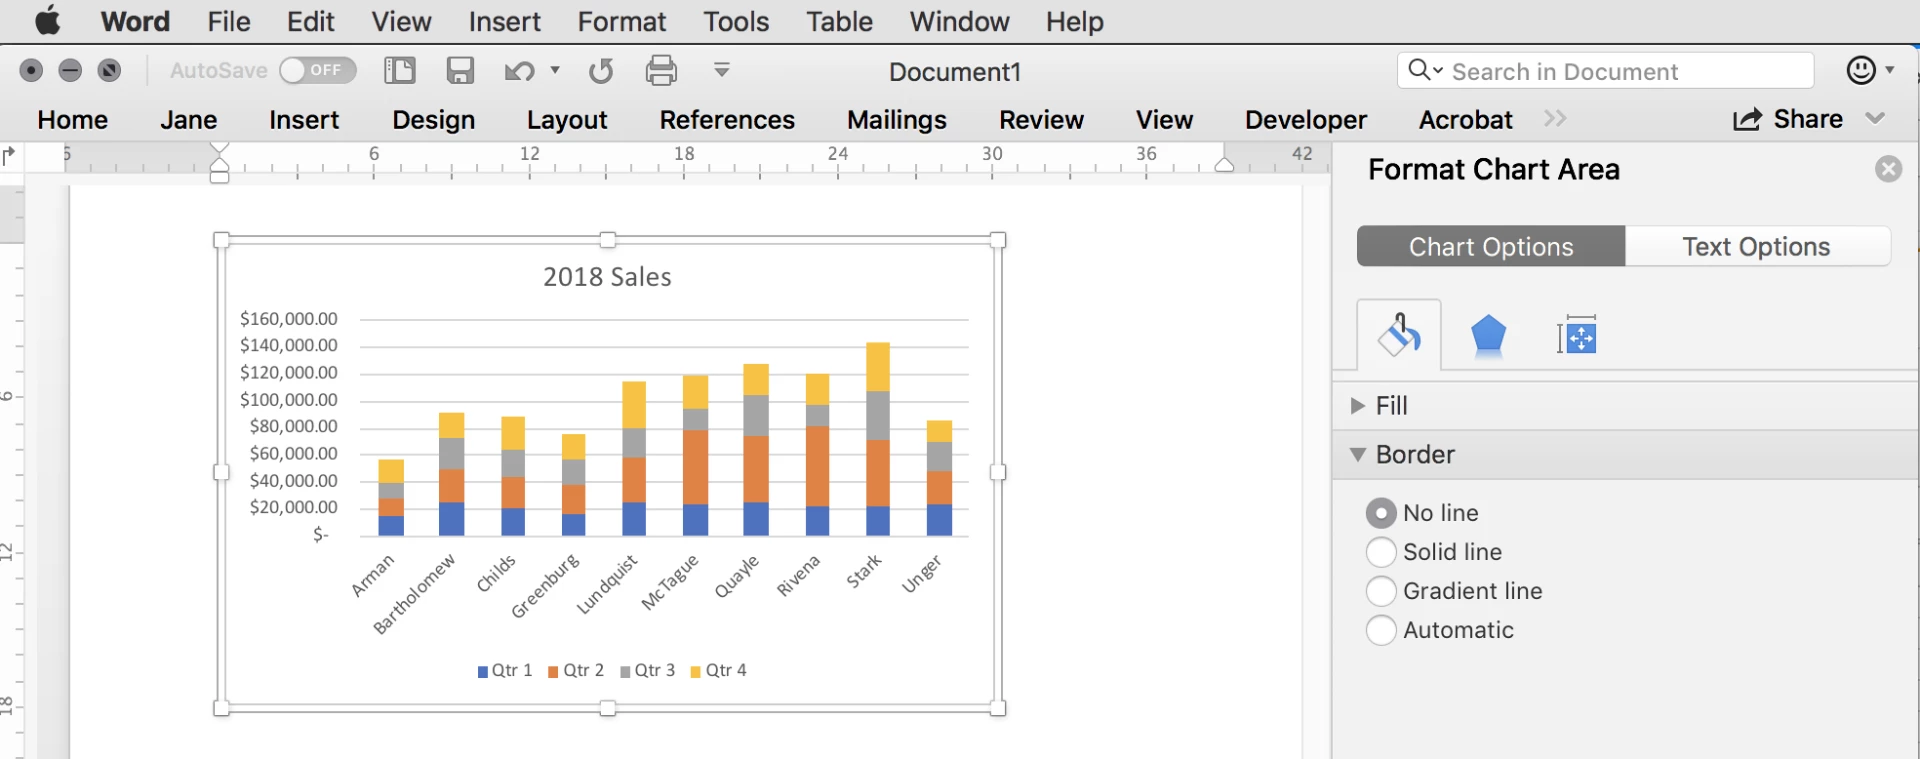Print the document using the printer icon
Image resolution: width=1920 pixels, height=759 pixels.
[x=661, y=70]
